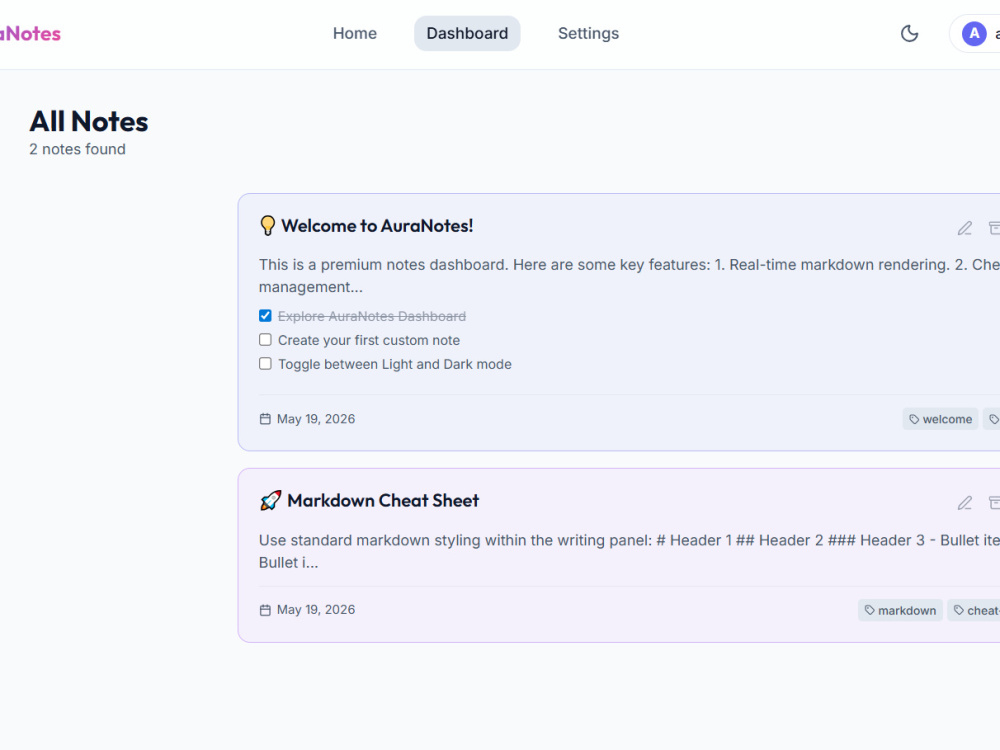
Task: Select the Dashboard tab
Action: coord(467,33)
